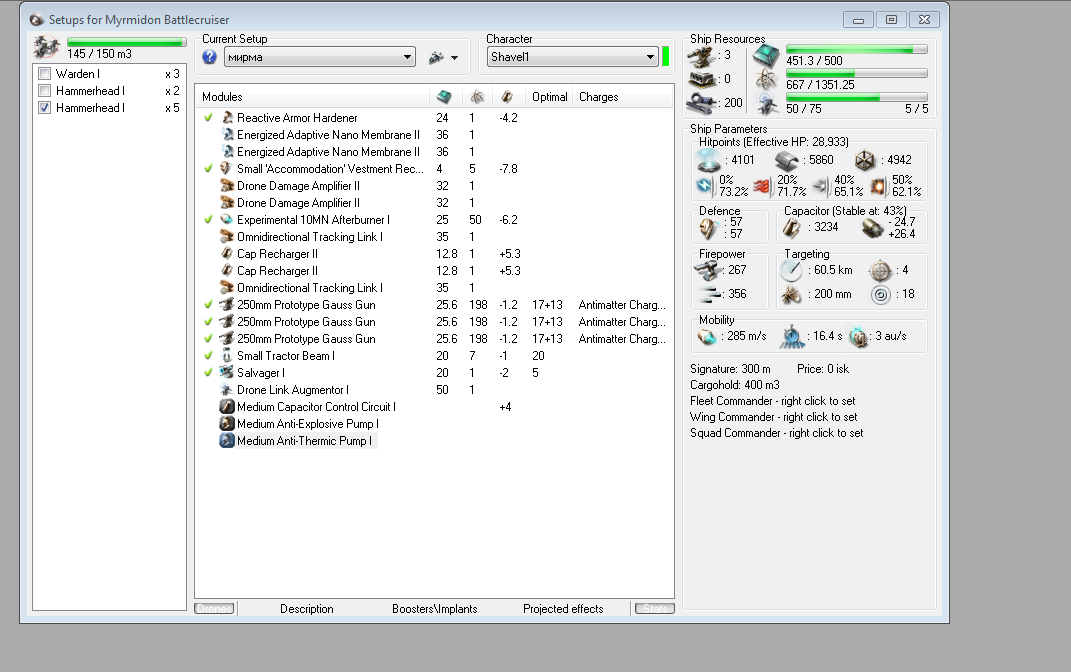Screen dimensions: 1071x672
Task: Click the explosive resistance icon at 62.1%
Action: point(878,186)
